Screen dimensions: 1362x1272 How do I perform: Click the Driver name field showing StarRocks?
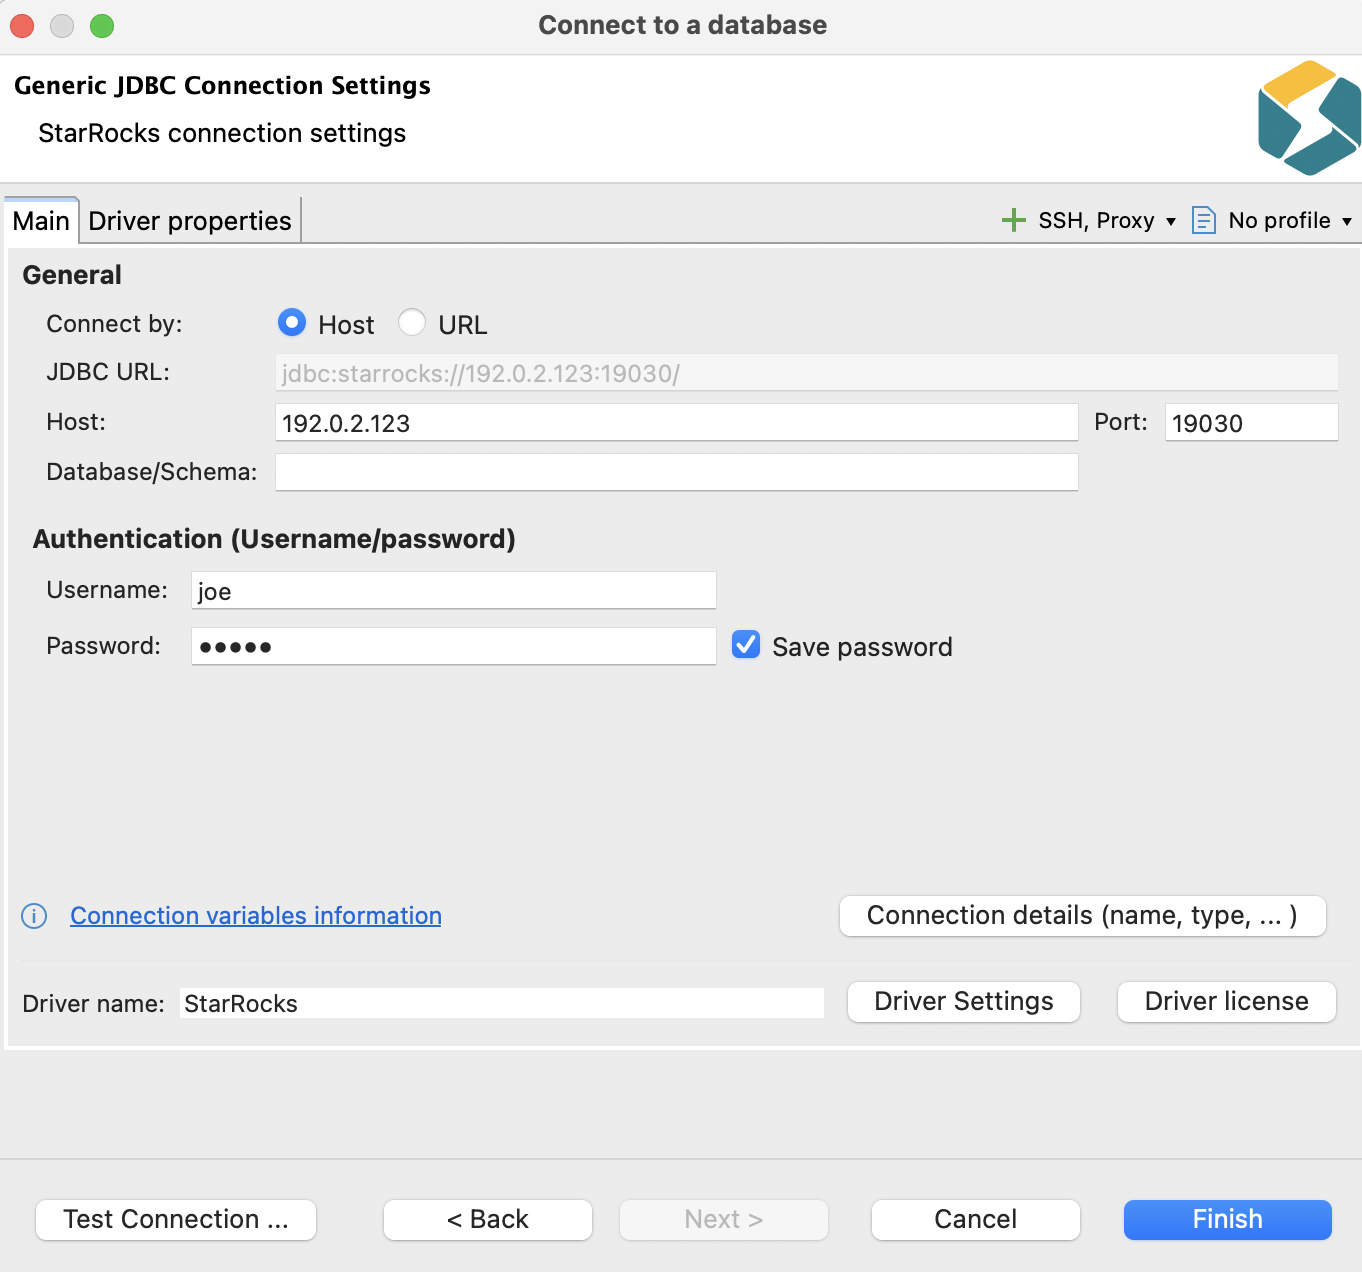(502, 1003)
